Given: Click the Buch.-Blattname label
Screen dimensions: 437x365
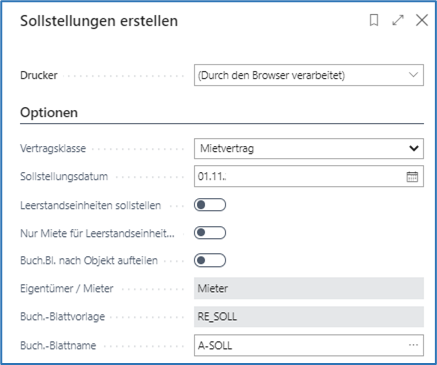Looking at the screenshot, I should (58, 345).
